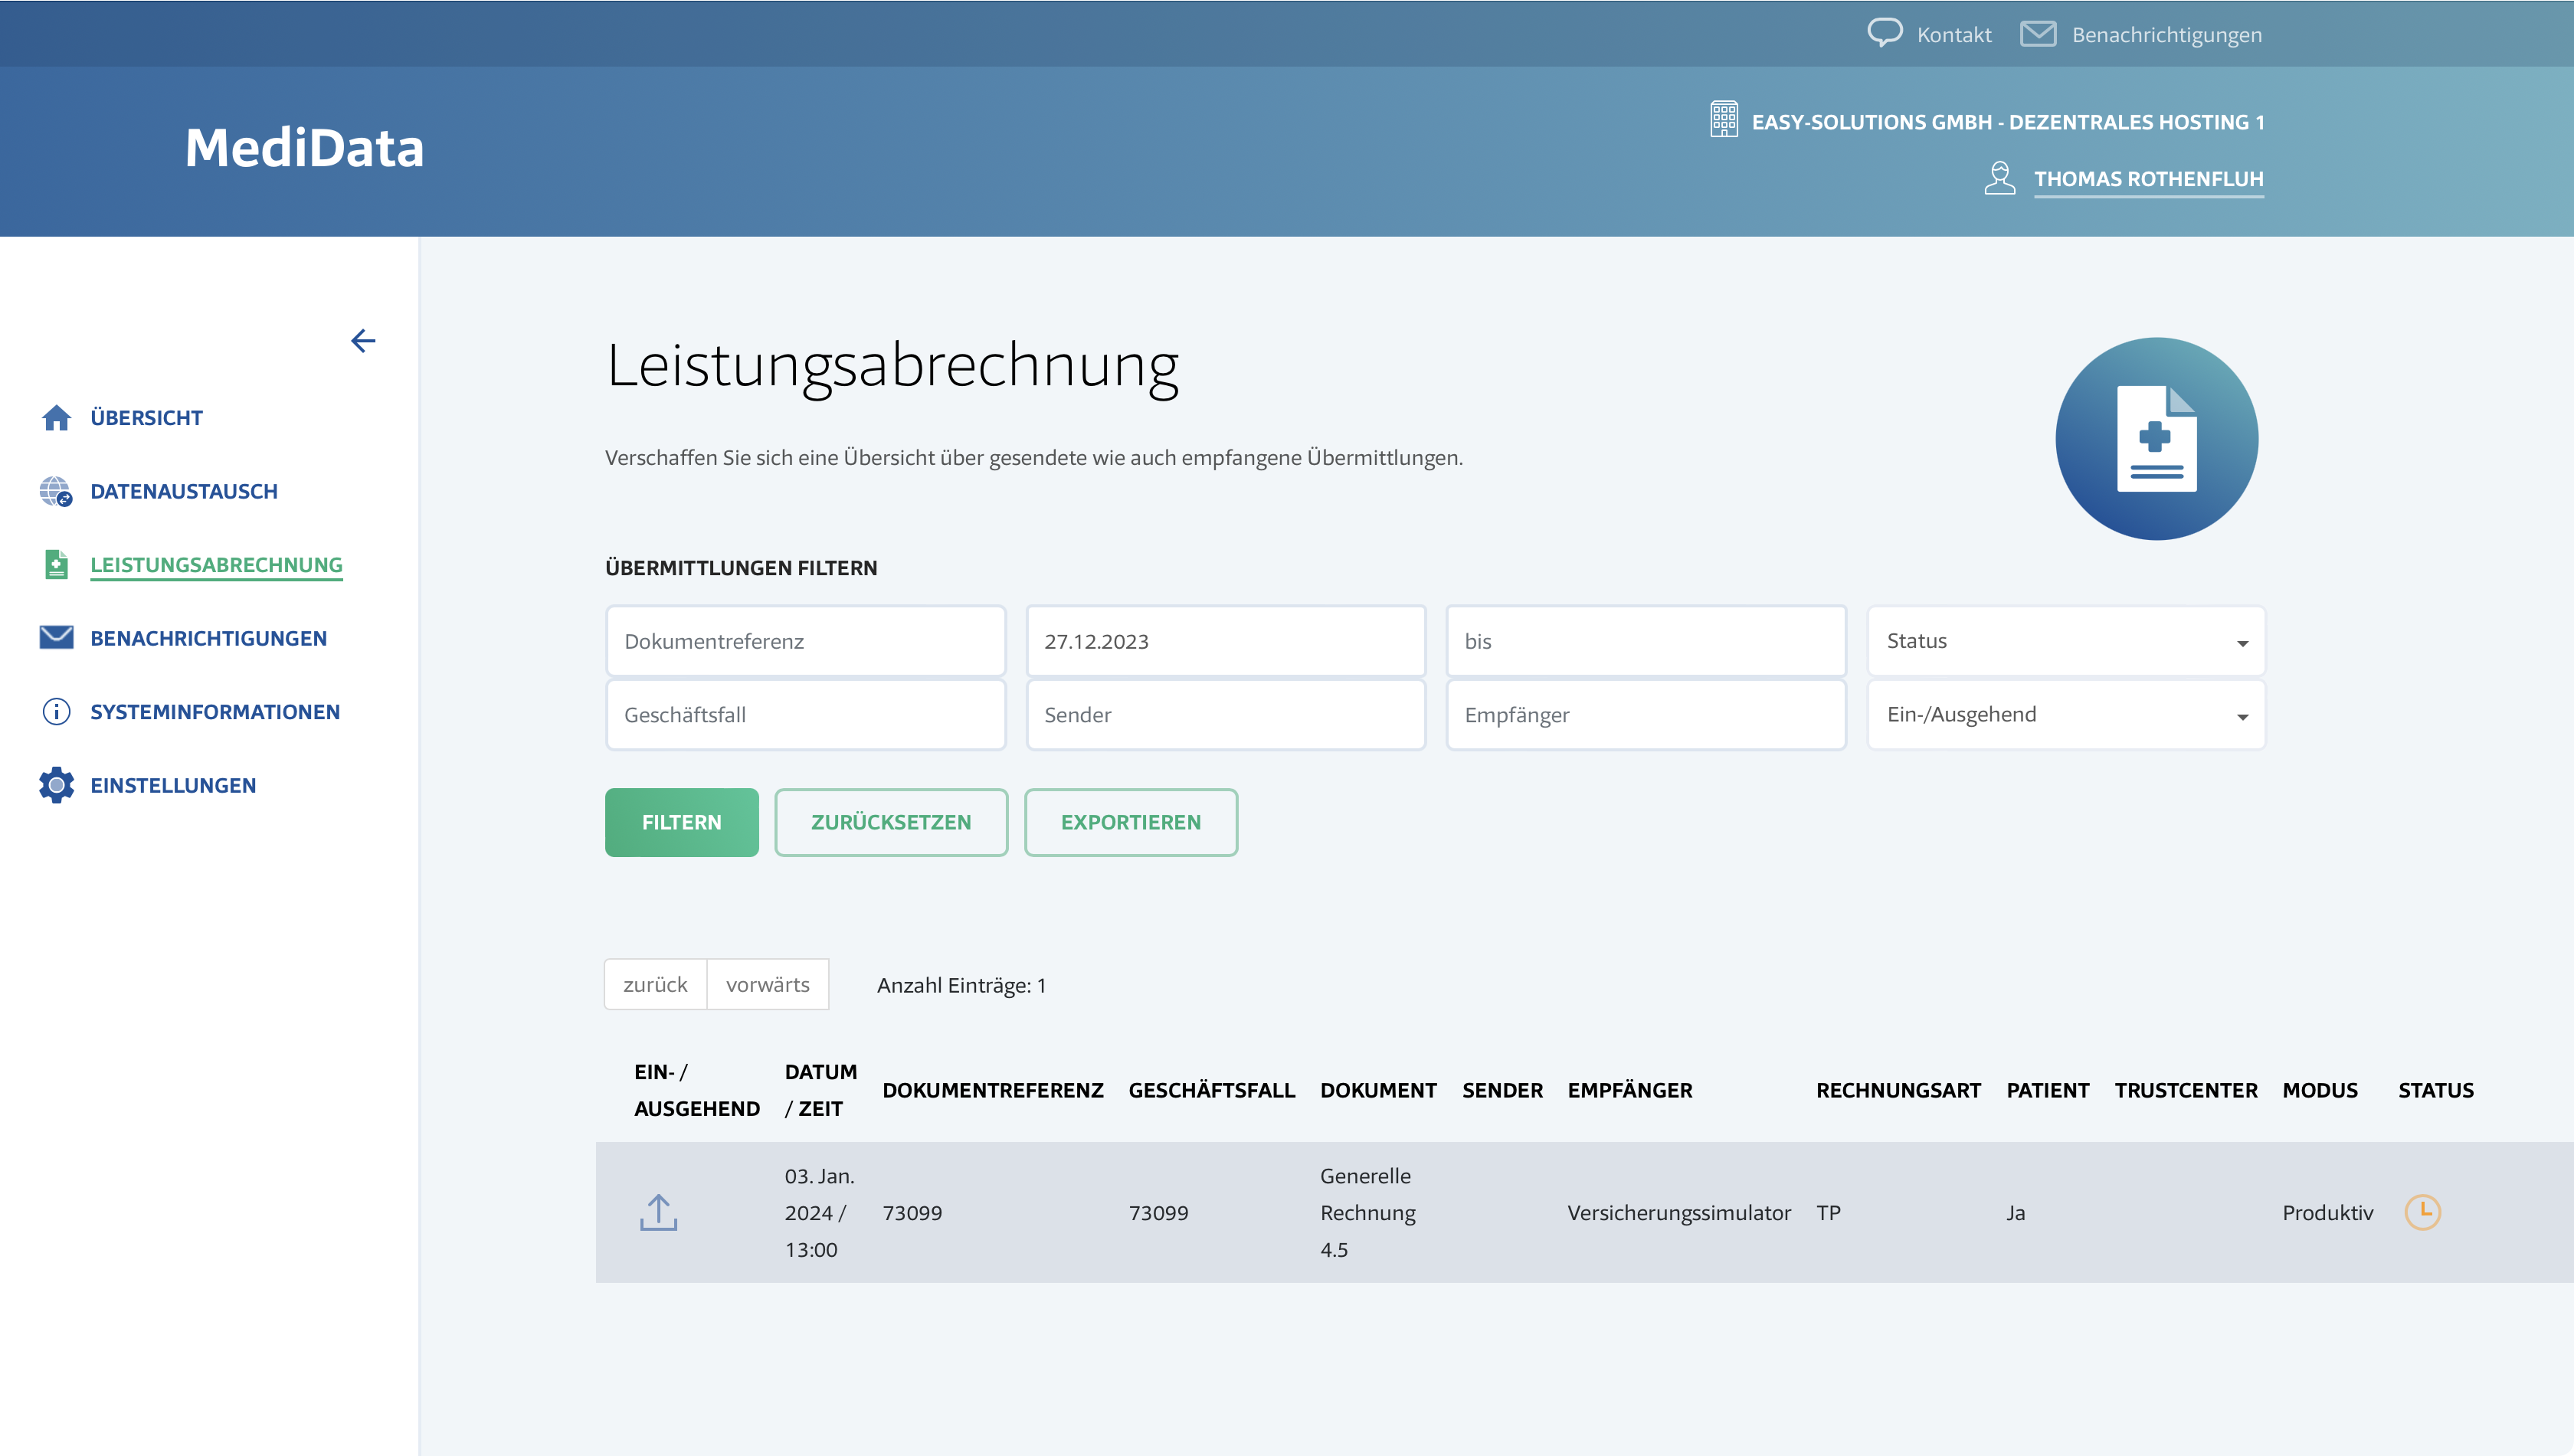2574x1456 pixels.
Task: Click the Leistungsabrechnung document icon in sidebar
Action: click(x=56, y=564)
